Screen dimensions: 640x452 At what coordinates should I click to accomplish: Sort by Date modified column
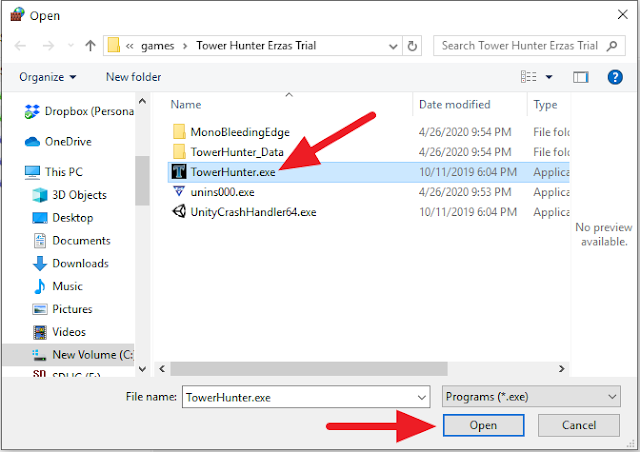[x=454, y=105]
